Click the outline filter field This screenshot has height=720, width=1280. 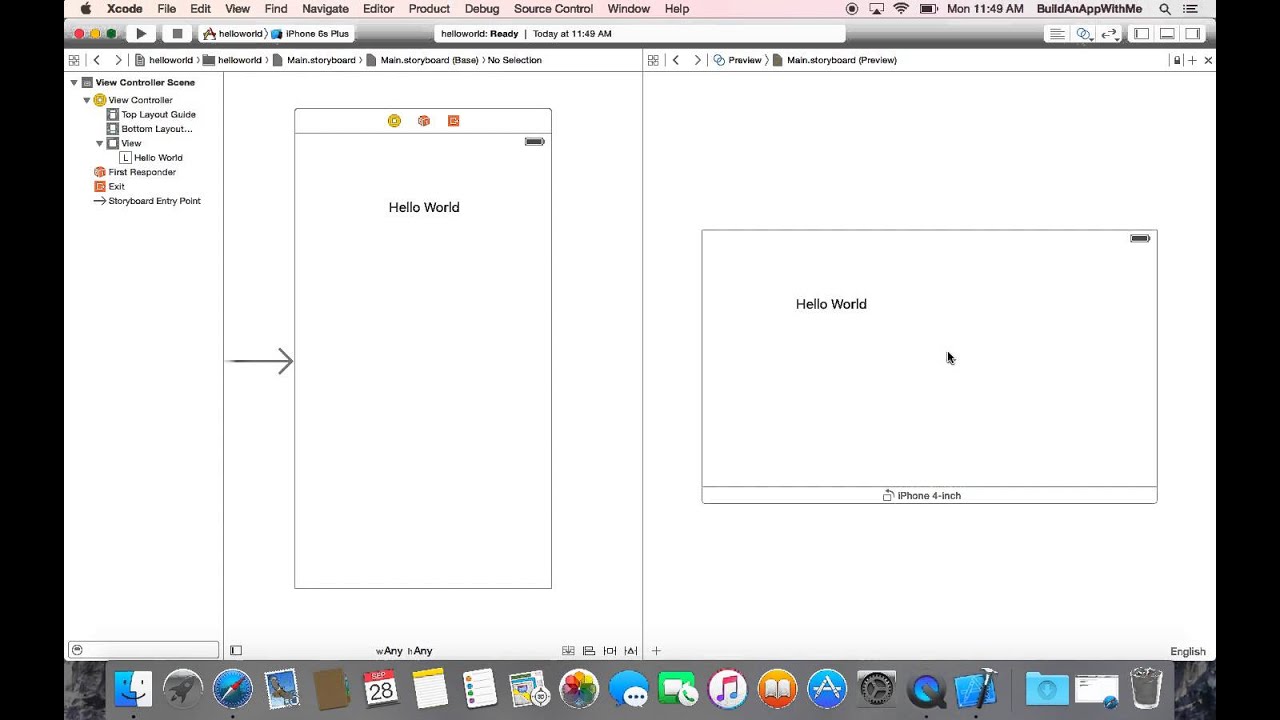click(143, 650)
